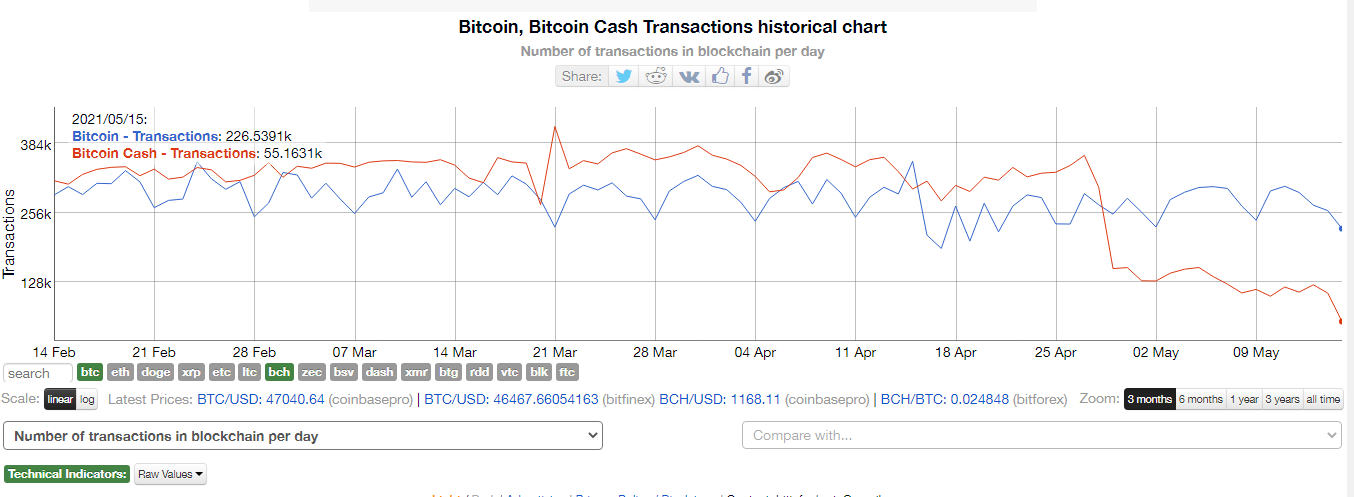Switch the scale to log
This screenshot has height=497, width=1354.
click(x=88, y=399)
